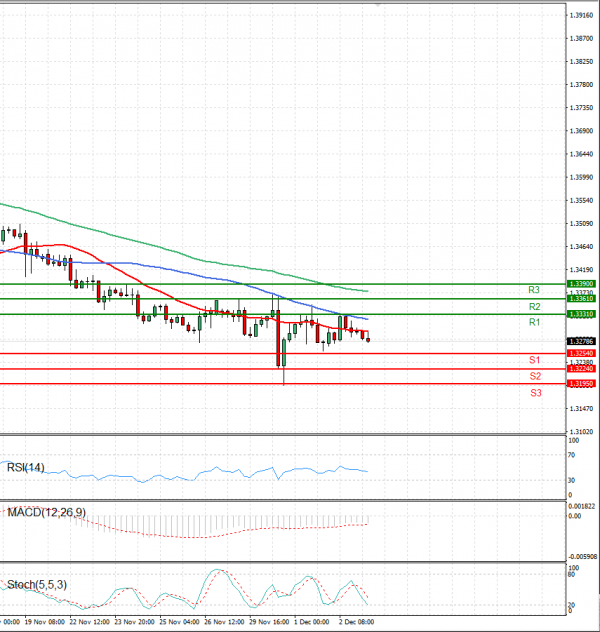Click the RSI(14) indicator label
The height and width of the screenshot is (632, 600).
pyautogui.click(x=26, y=468)
